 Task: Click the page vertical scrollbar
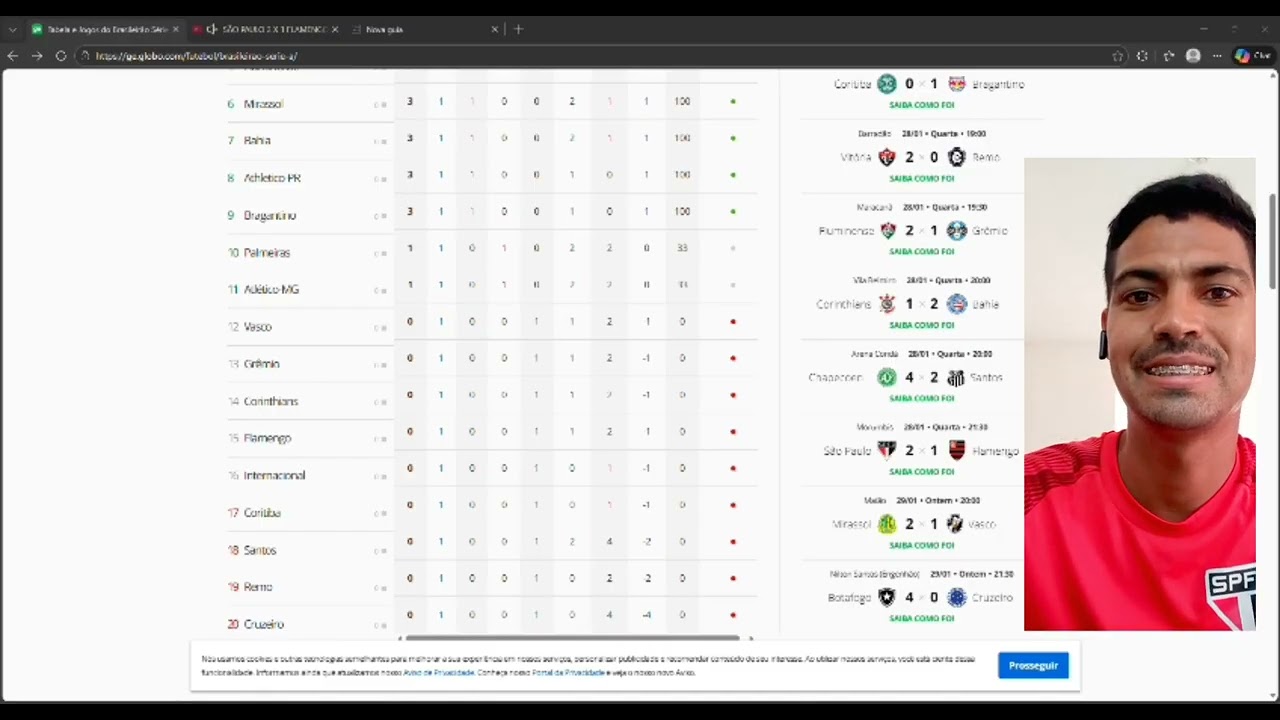point(1273,242)
